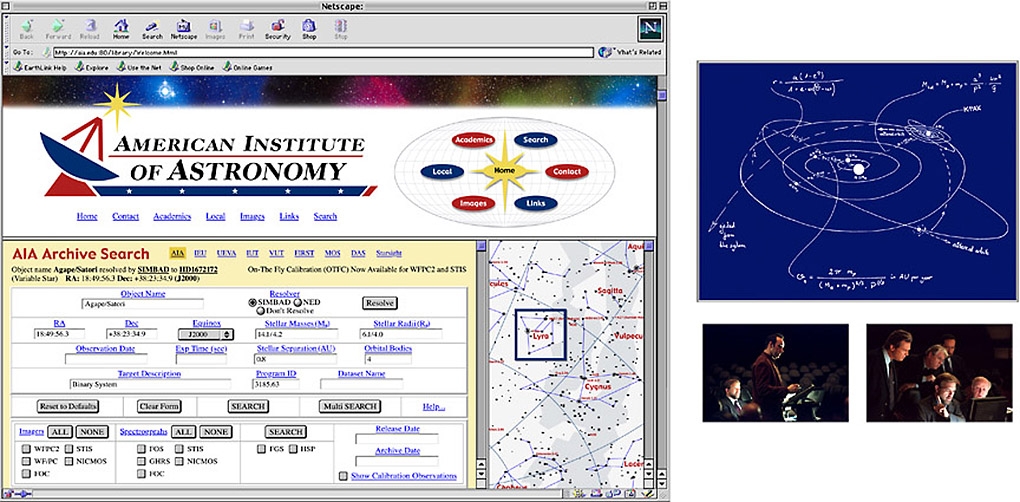Viewport: 1020px width, 502px height.
Task: Click the Local oval on the star map
Action: 442,172
